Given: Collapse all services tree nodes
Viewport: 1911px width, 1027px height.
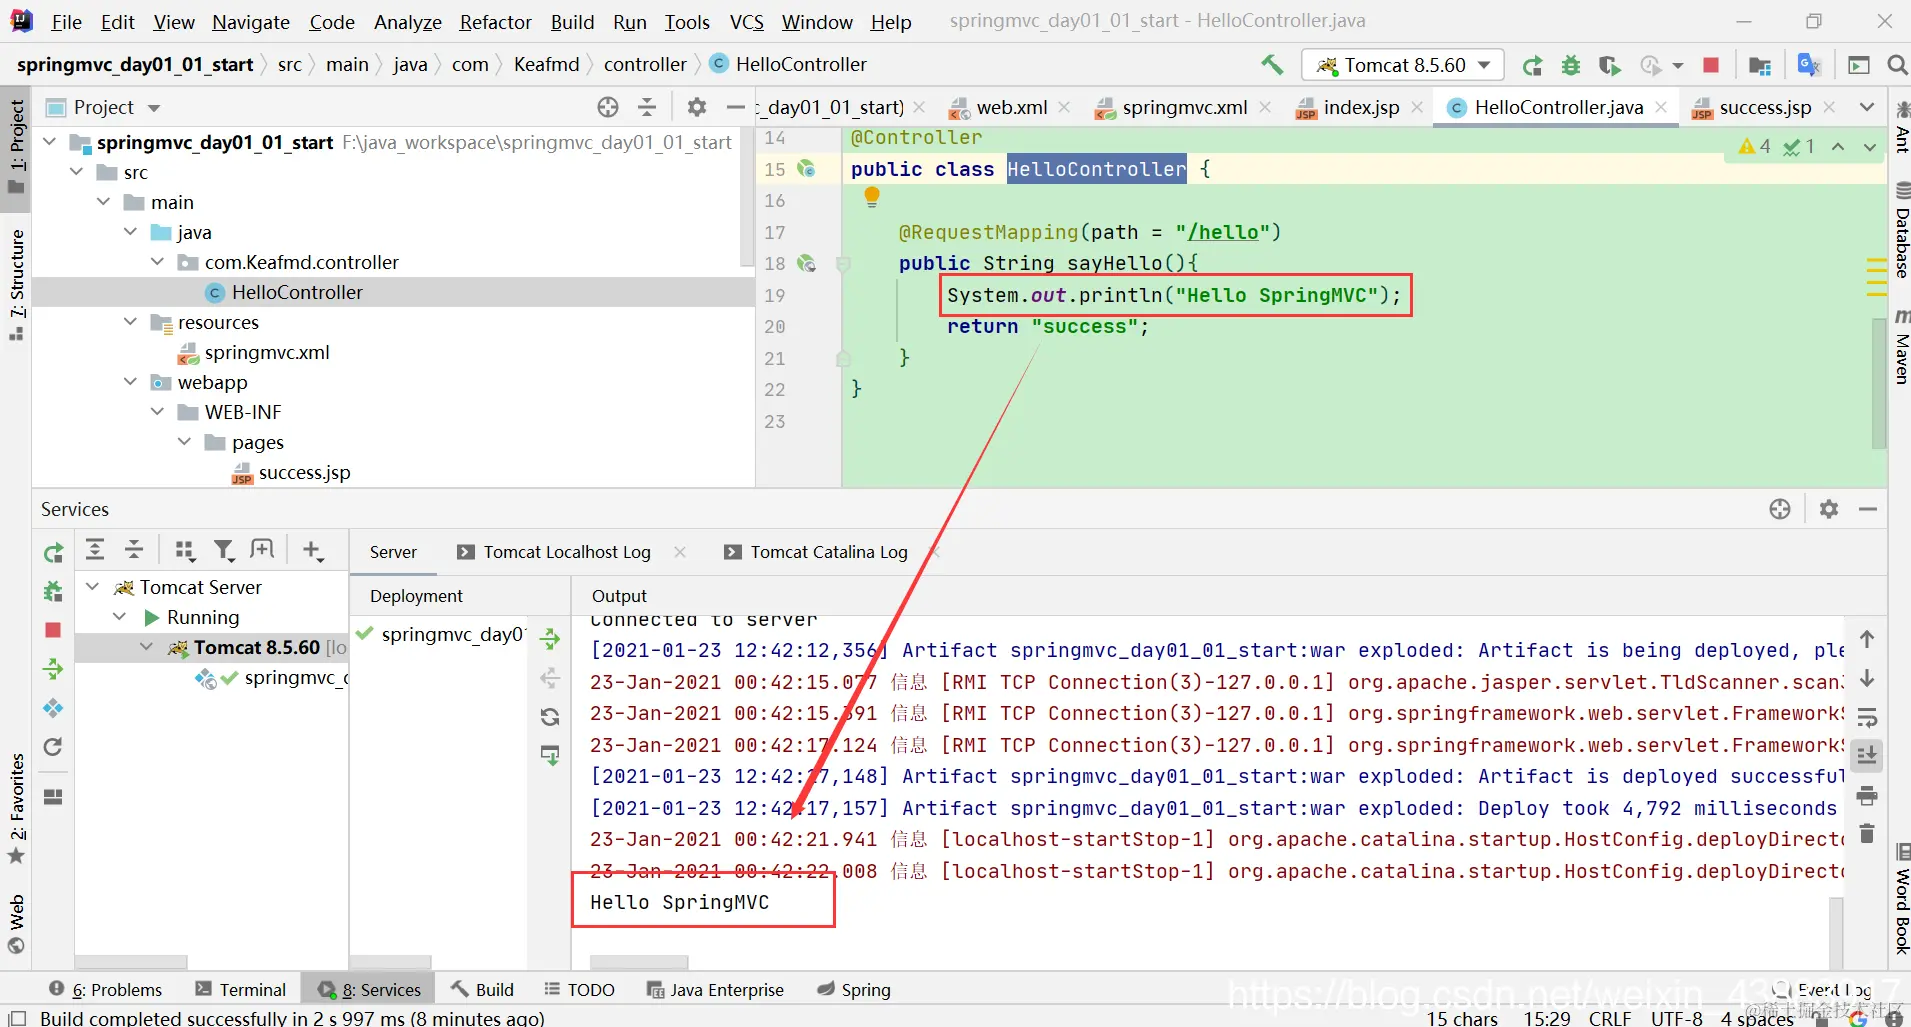Looking at the screenshot, I should pyautogui.click(x=134, y=549).
